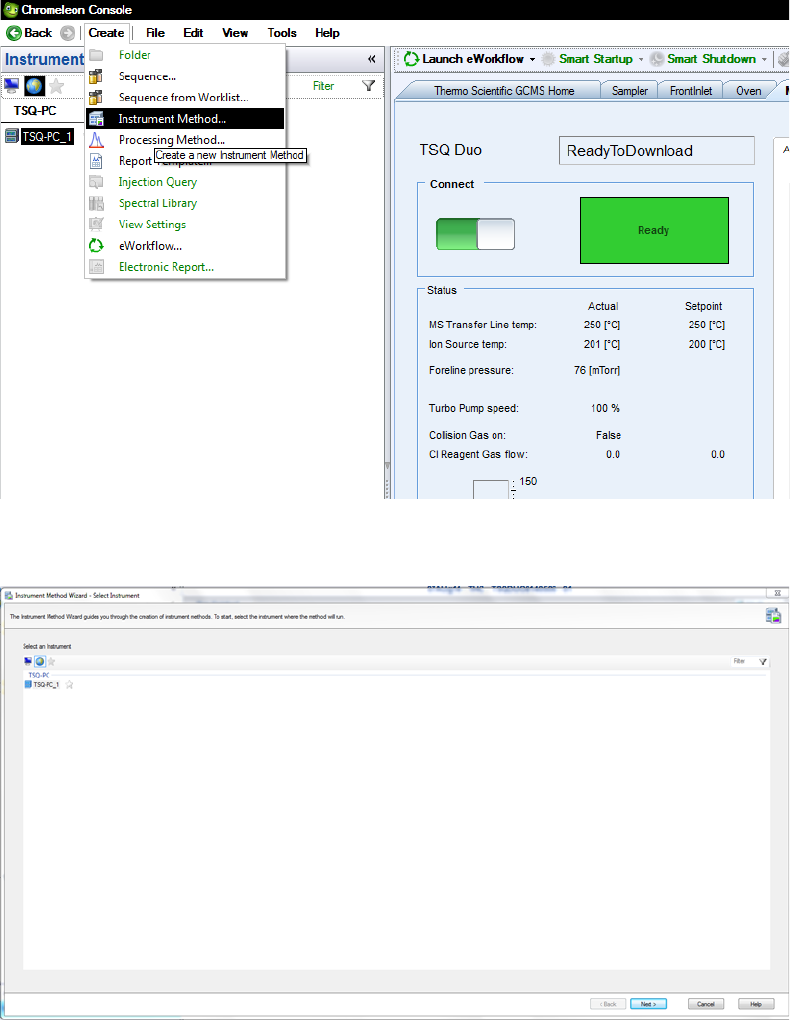This screenshot has height=1020, width=790.
Task: Click the star icon in wizard toolbar
Action: 51,662
